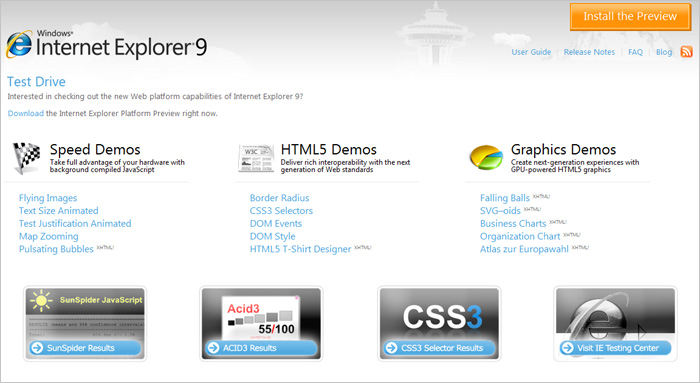The width and height of the screenshot is (700, 383).
Task: Open the RSS feed icon
Action: tap(686, 52)
